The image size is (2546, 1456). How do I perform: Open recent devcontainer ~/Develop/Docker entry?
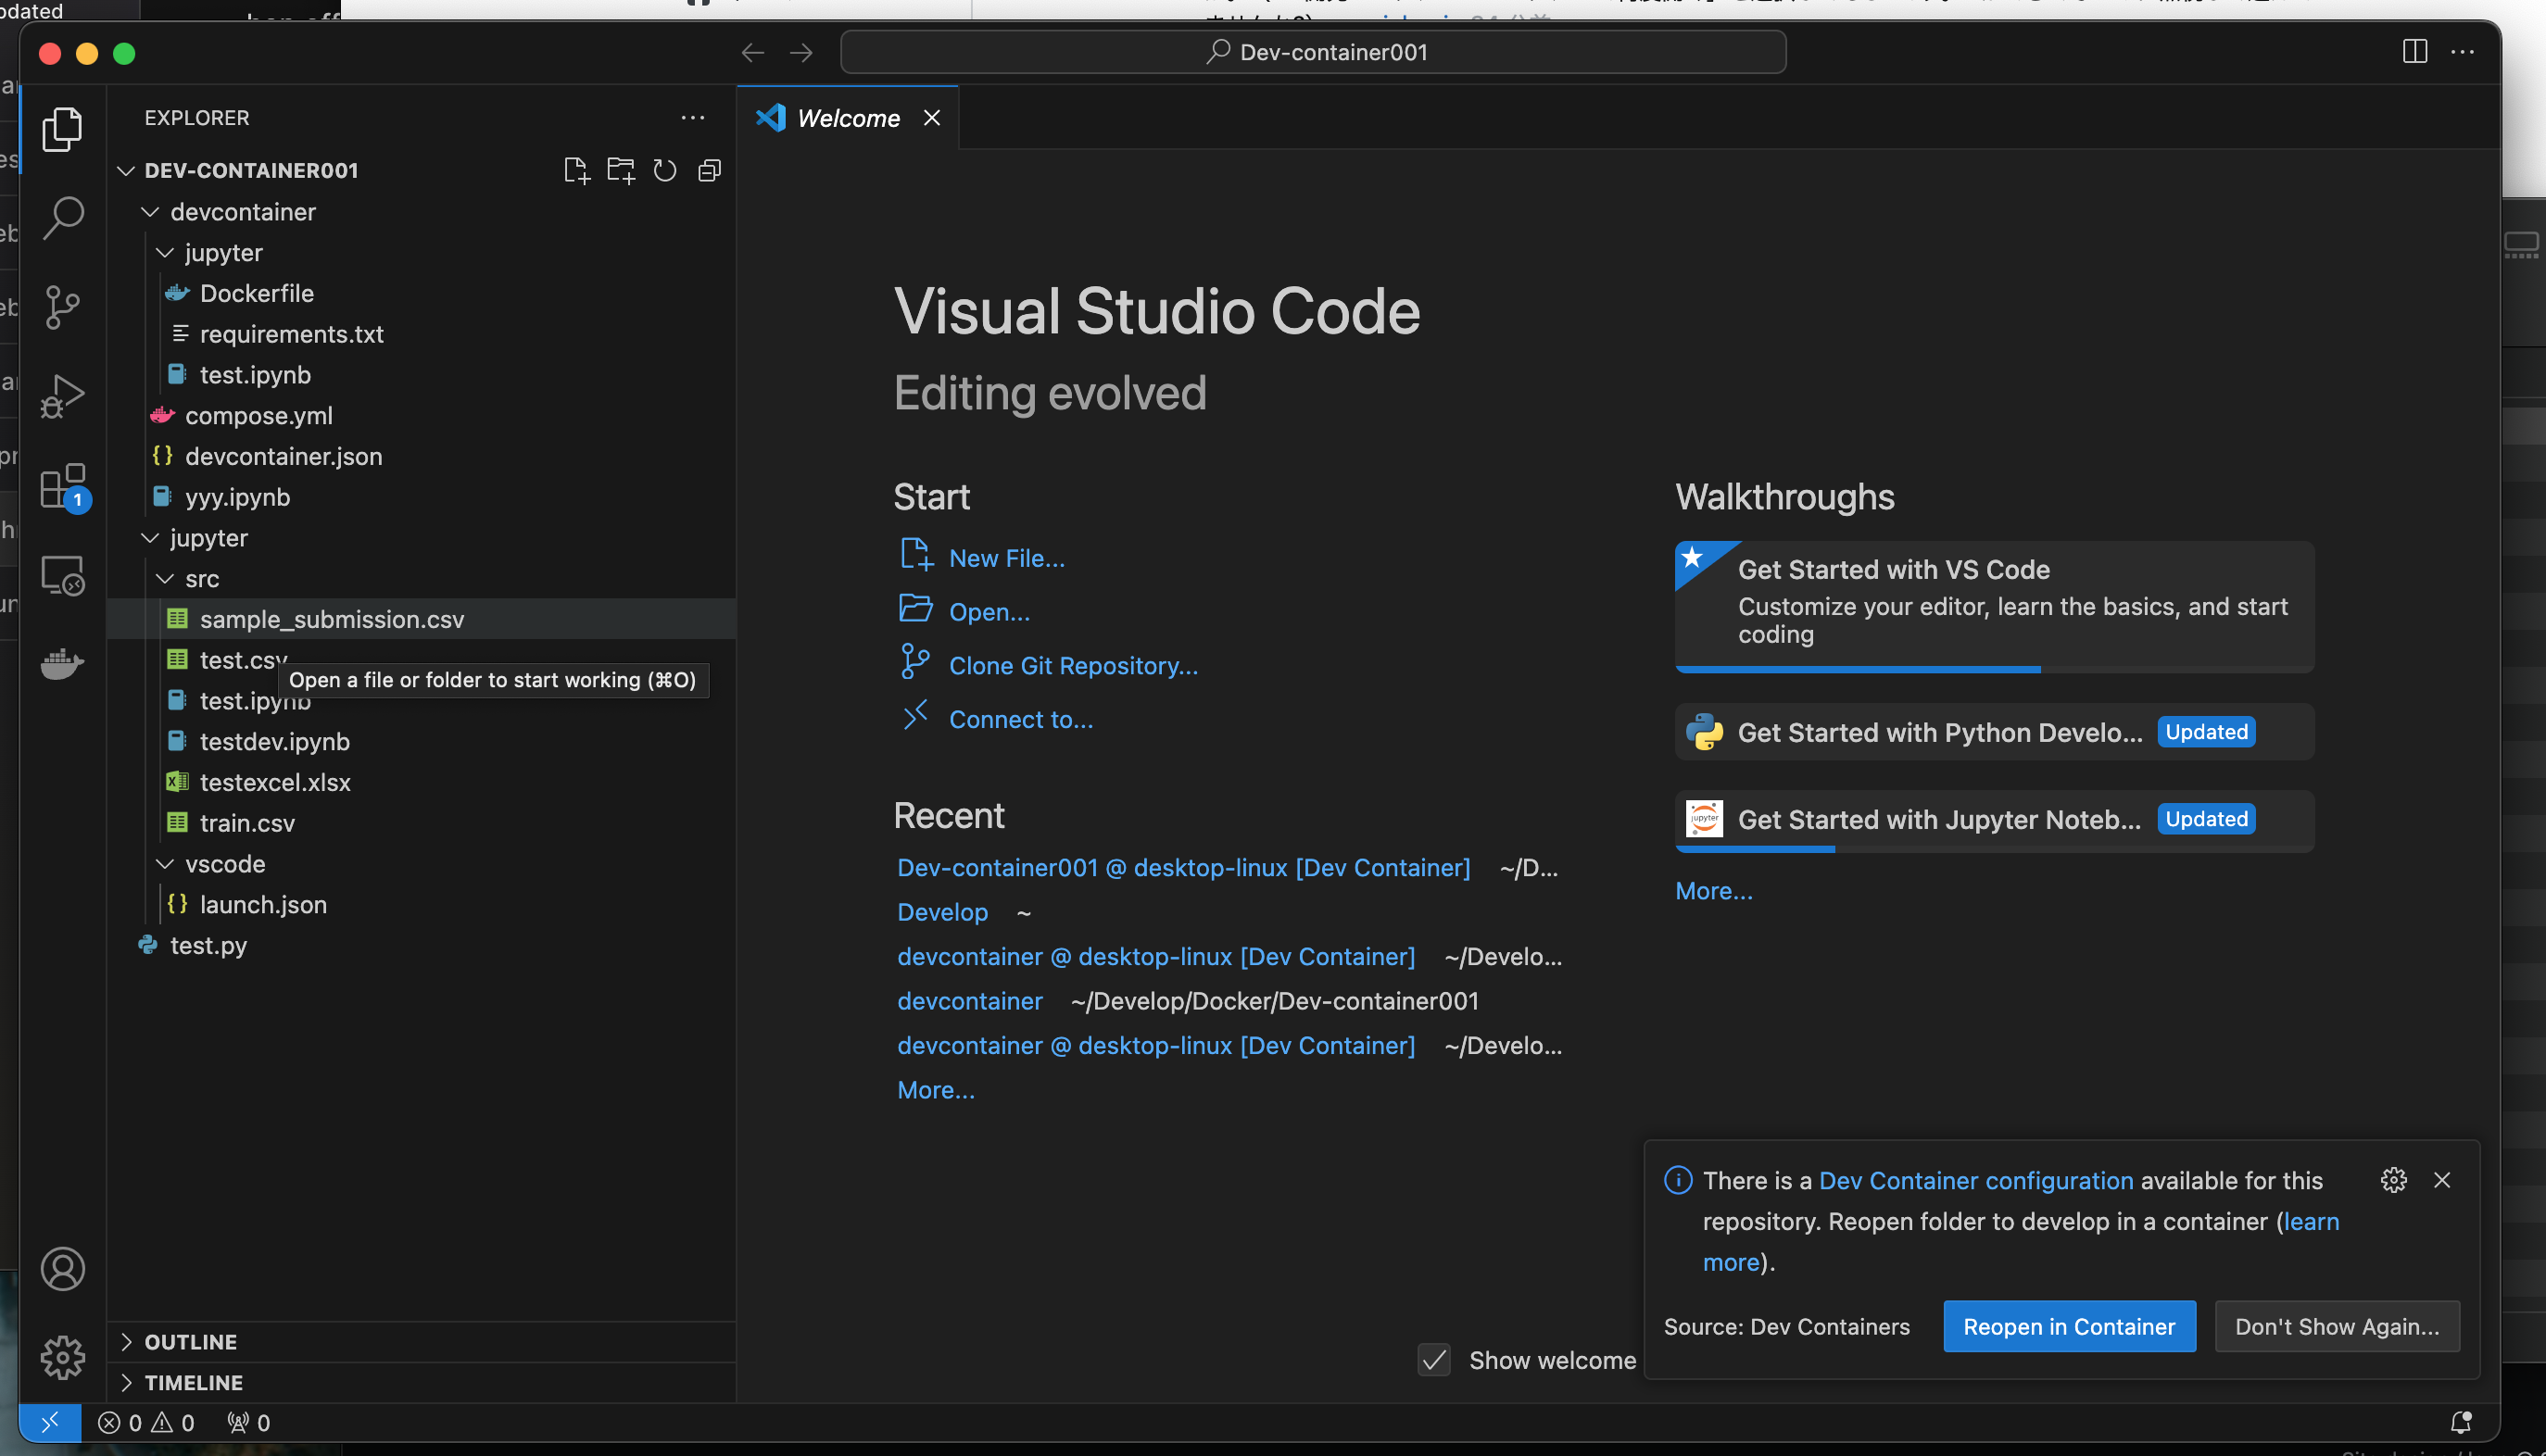[x=969, y=1001]
